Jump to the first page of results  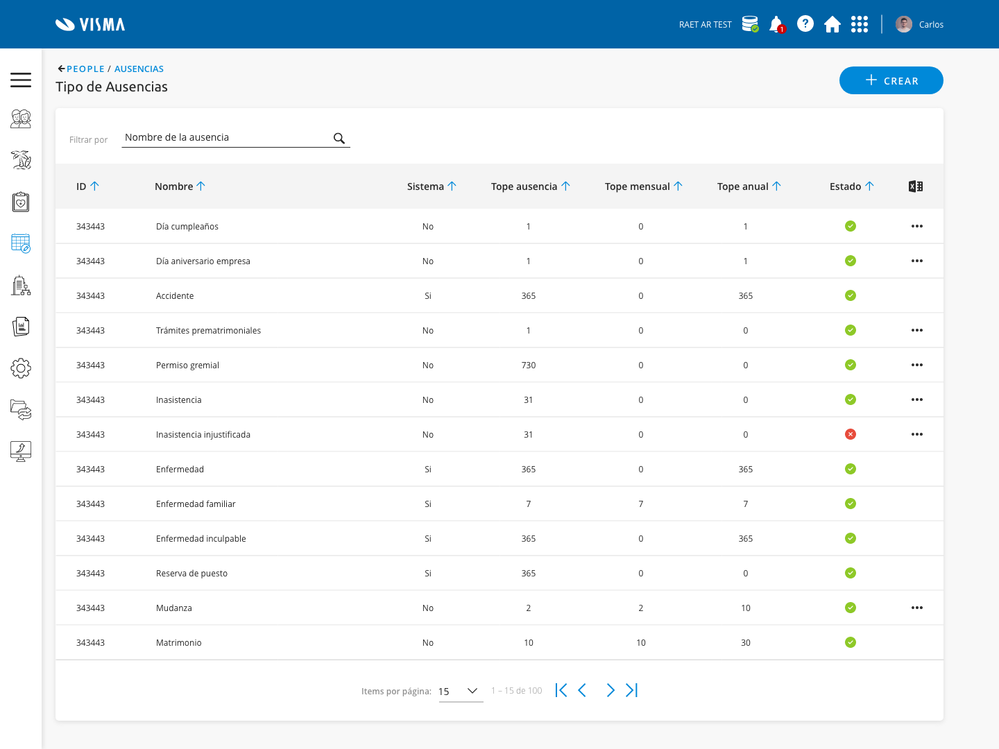561,690
